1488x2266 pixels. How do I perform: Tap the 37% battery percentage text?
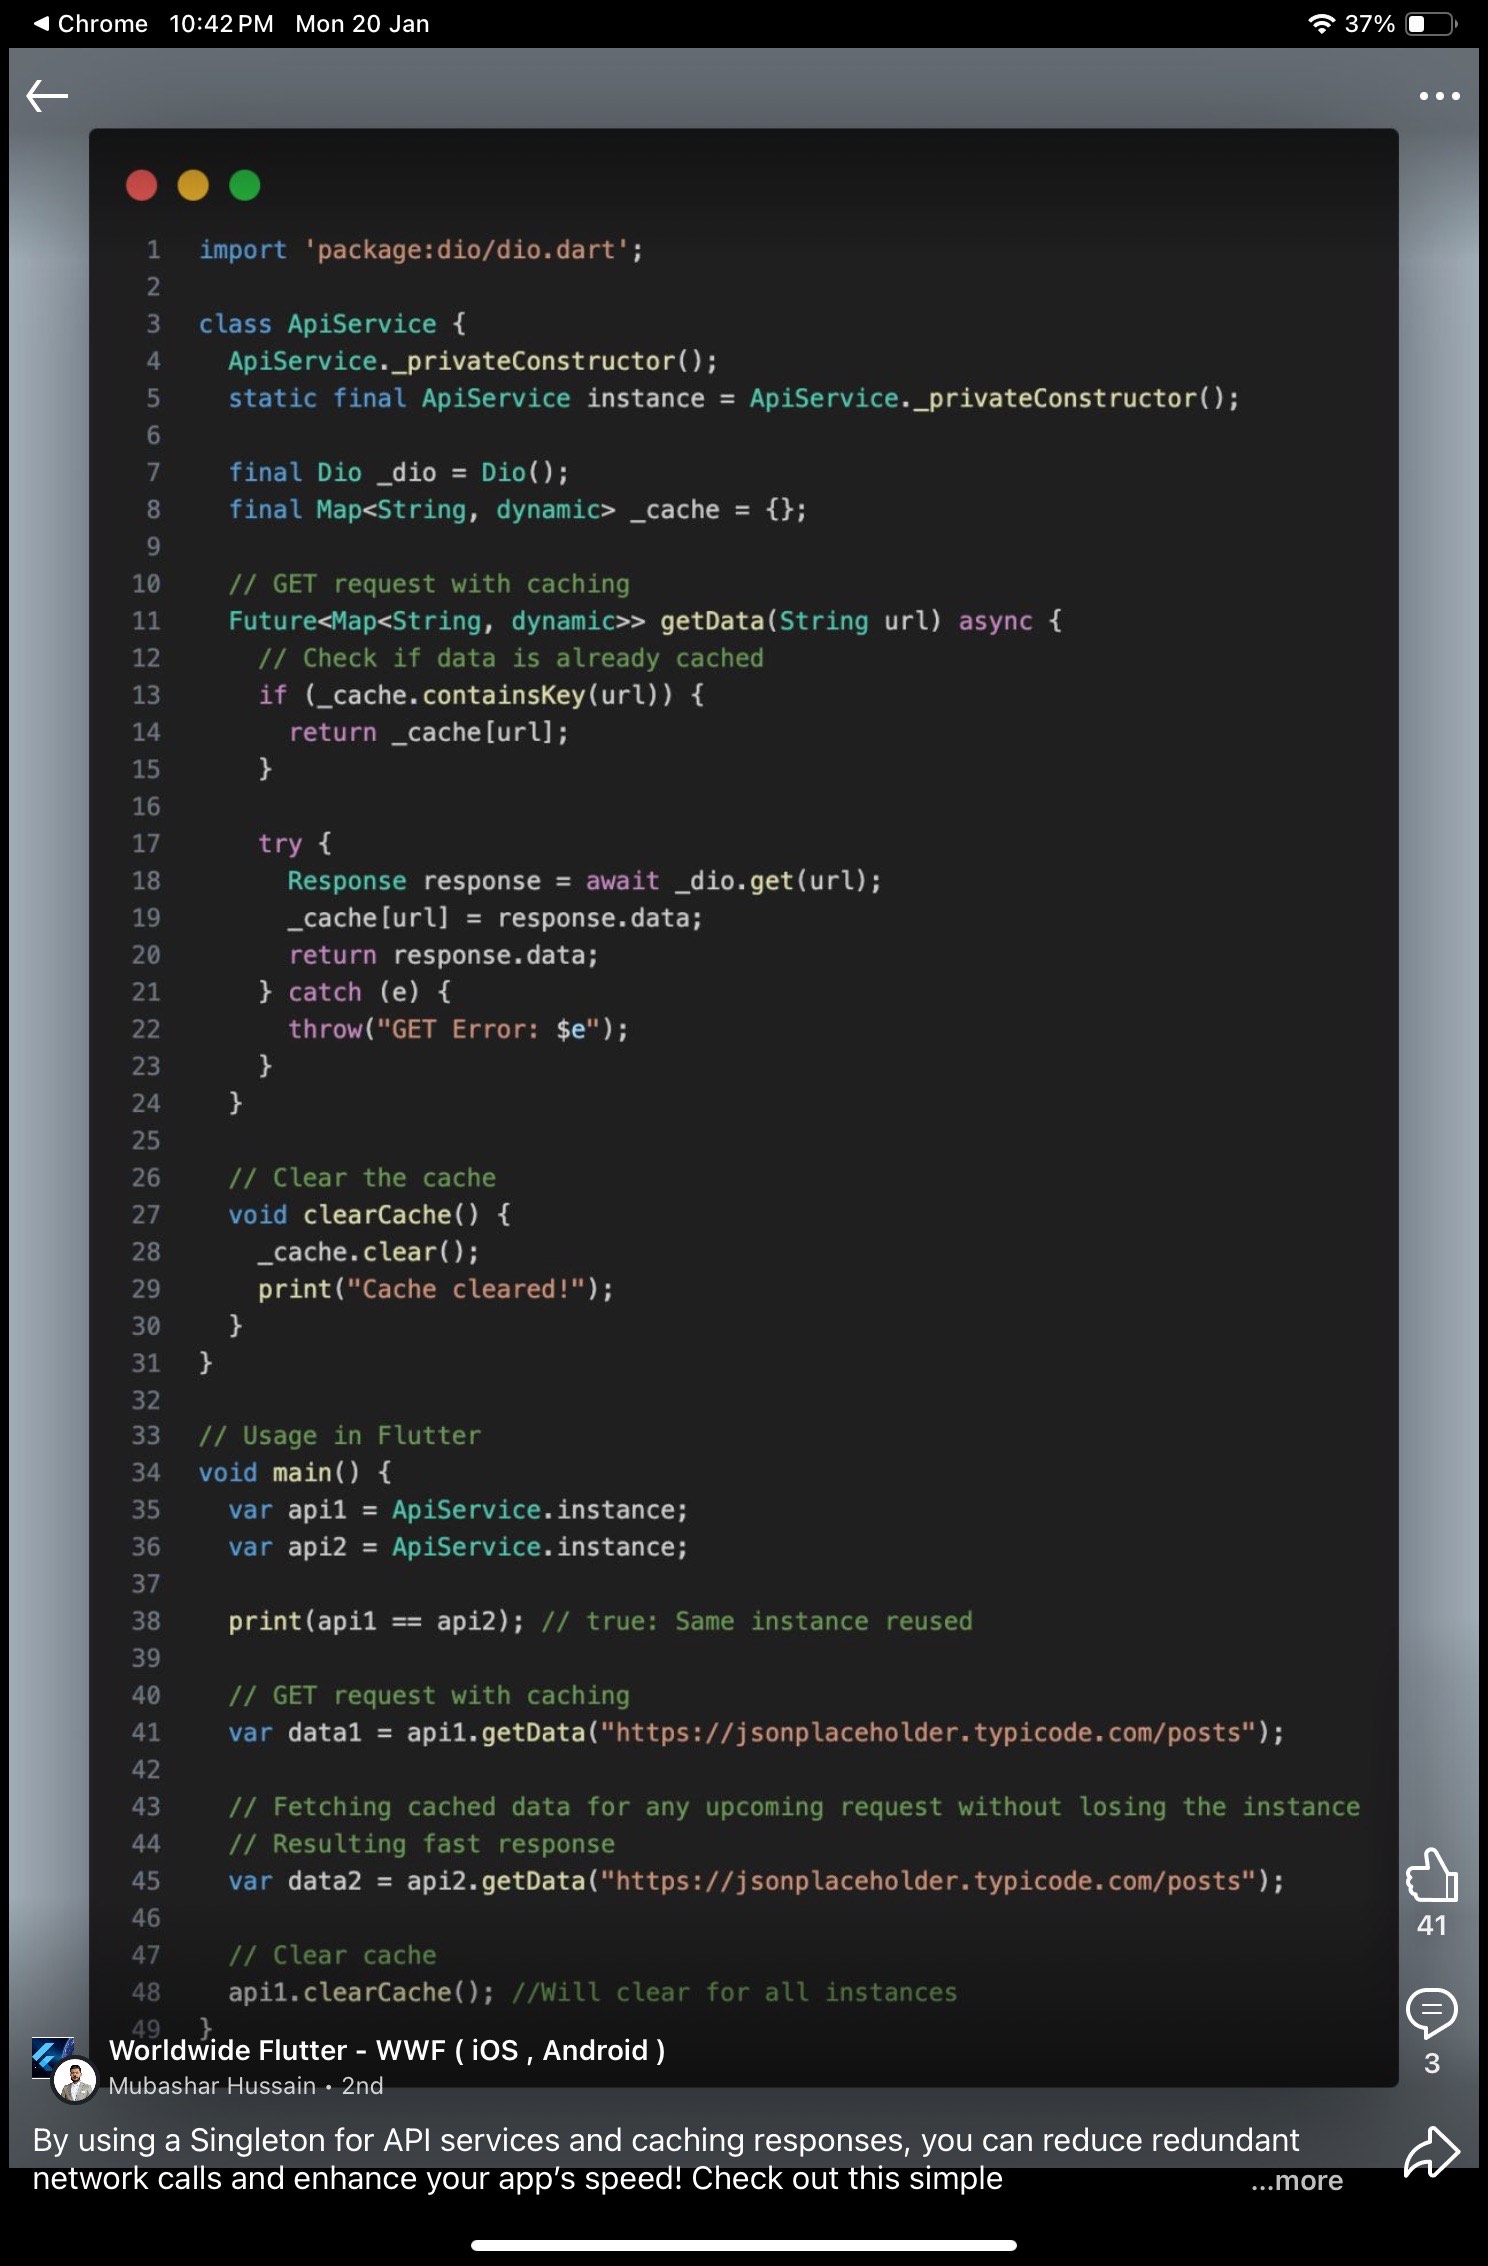point(1369,24)
